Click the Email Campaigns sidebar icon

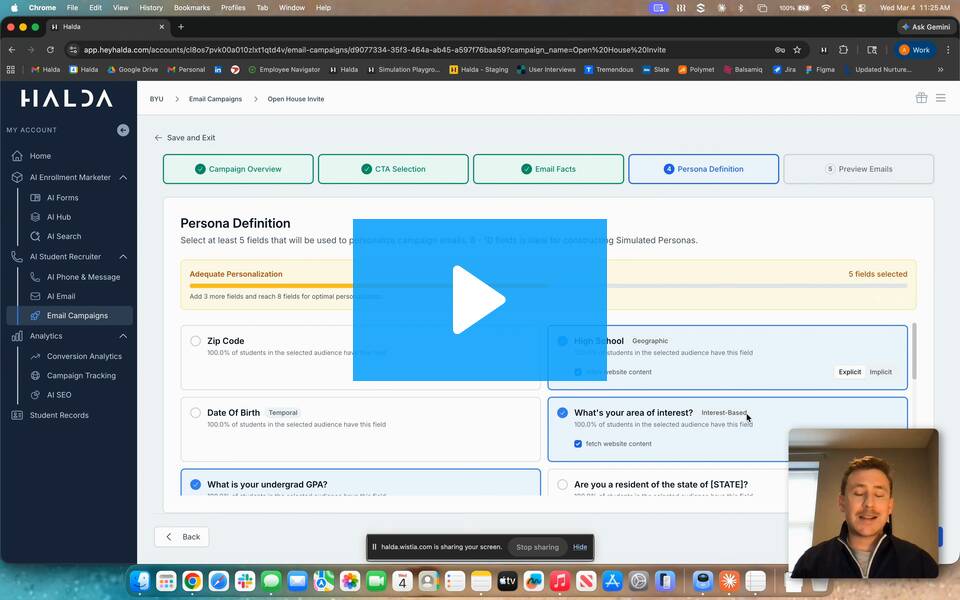coord(36,315)
